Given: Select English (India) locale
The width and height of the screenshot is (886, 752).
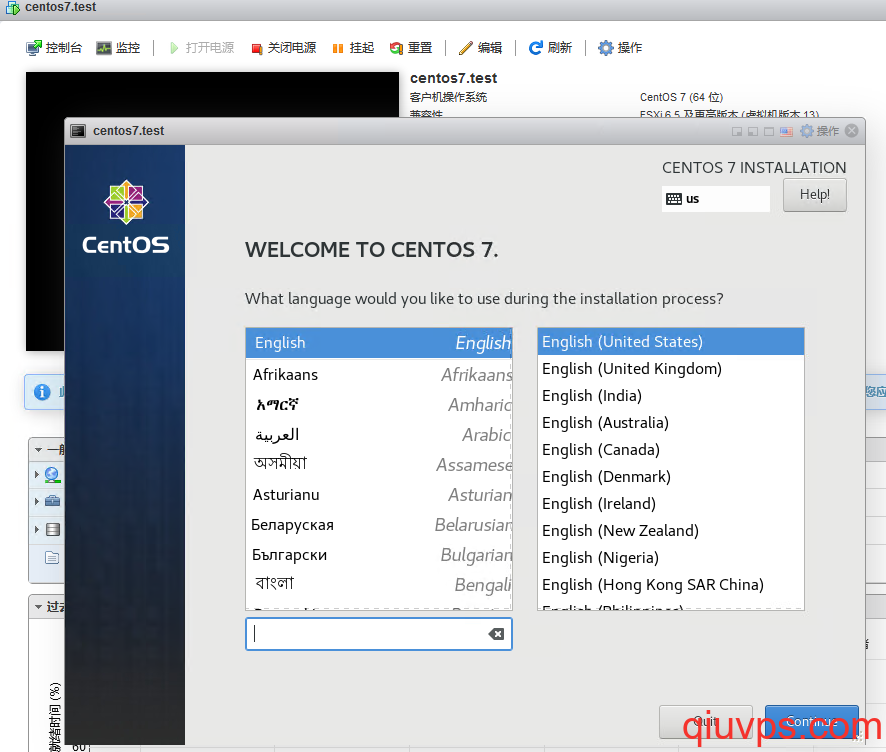Looking at the screenshot, I should tap(671, 396).
